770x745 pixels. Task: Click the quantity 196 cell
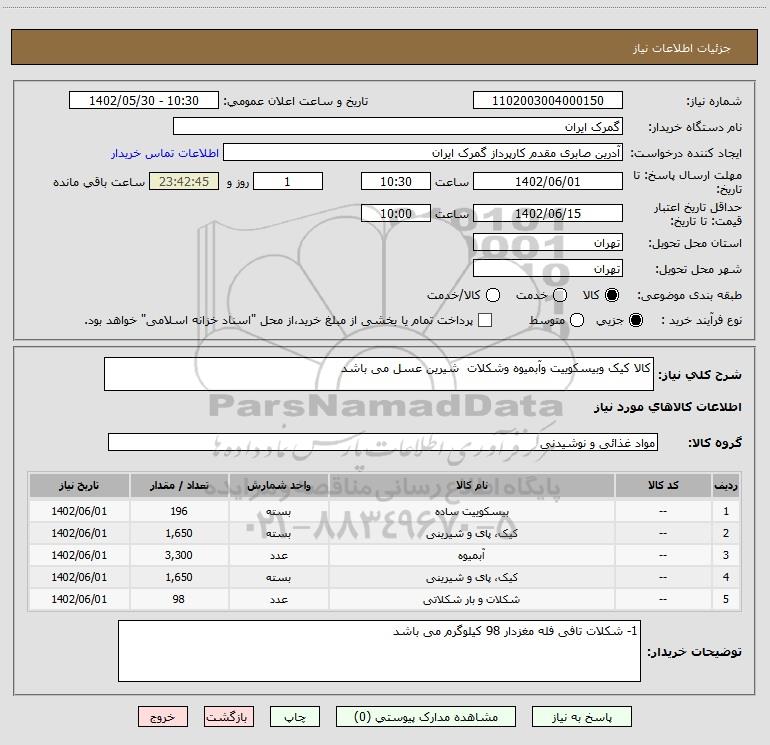(179, 511)
